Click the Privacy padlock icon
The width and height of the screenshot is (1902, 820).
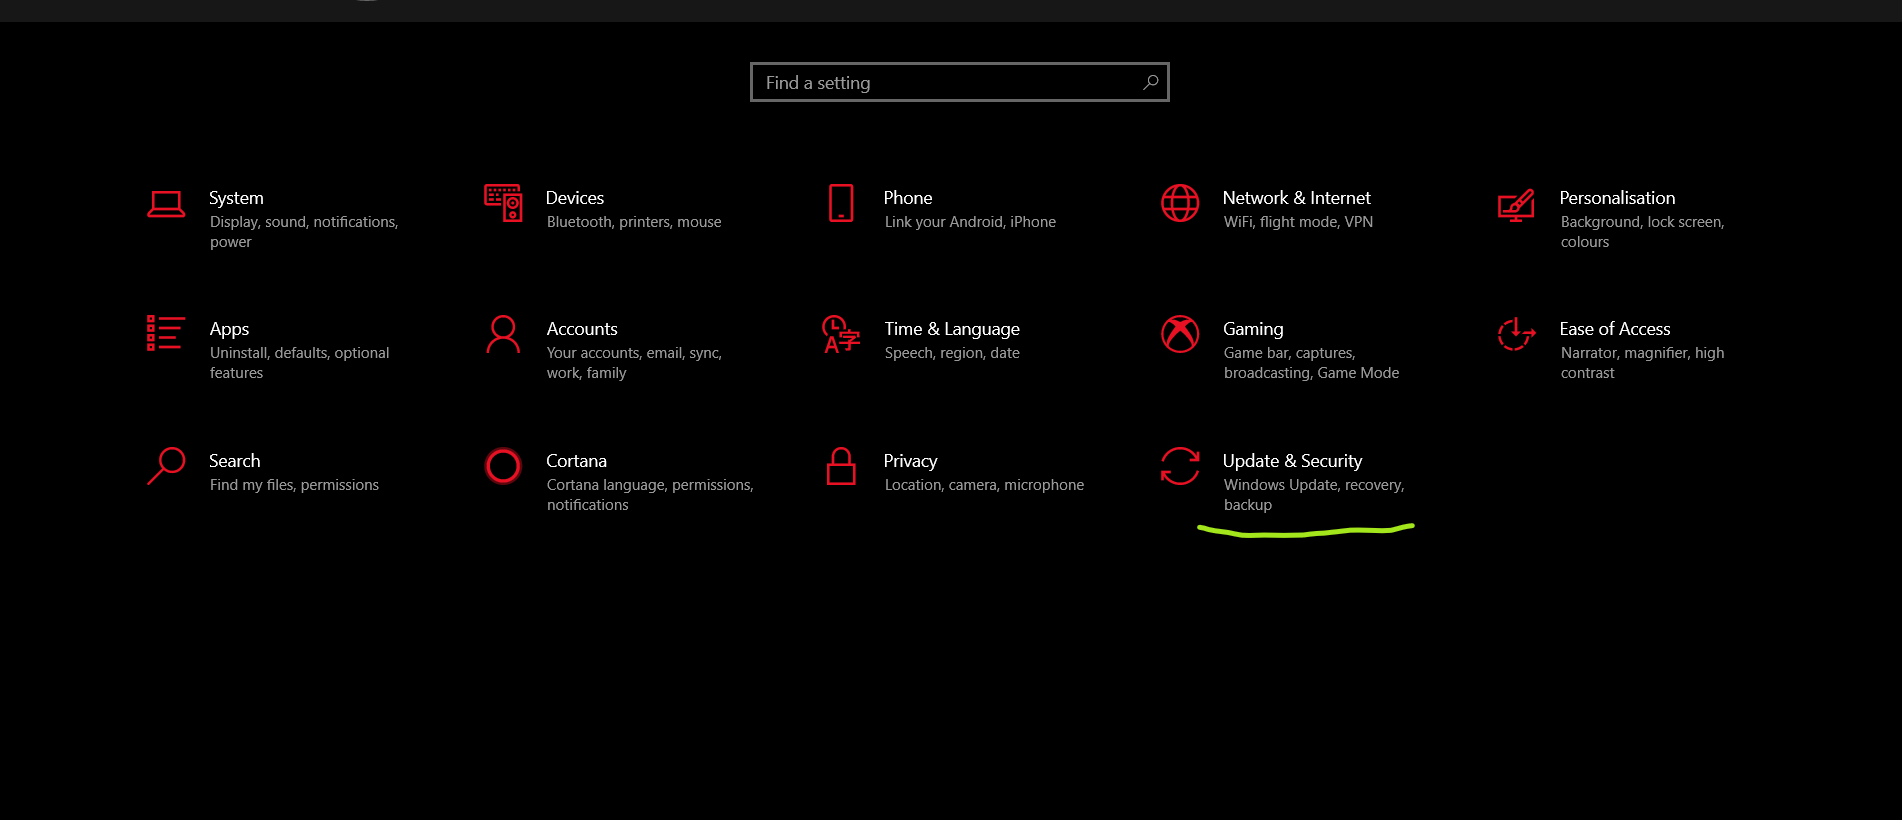[841, 466]
